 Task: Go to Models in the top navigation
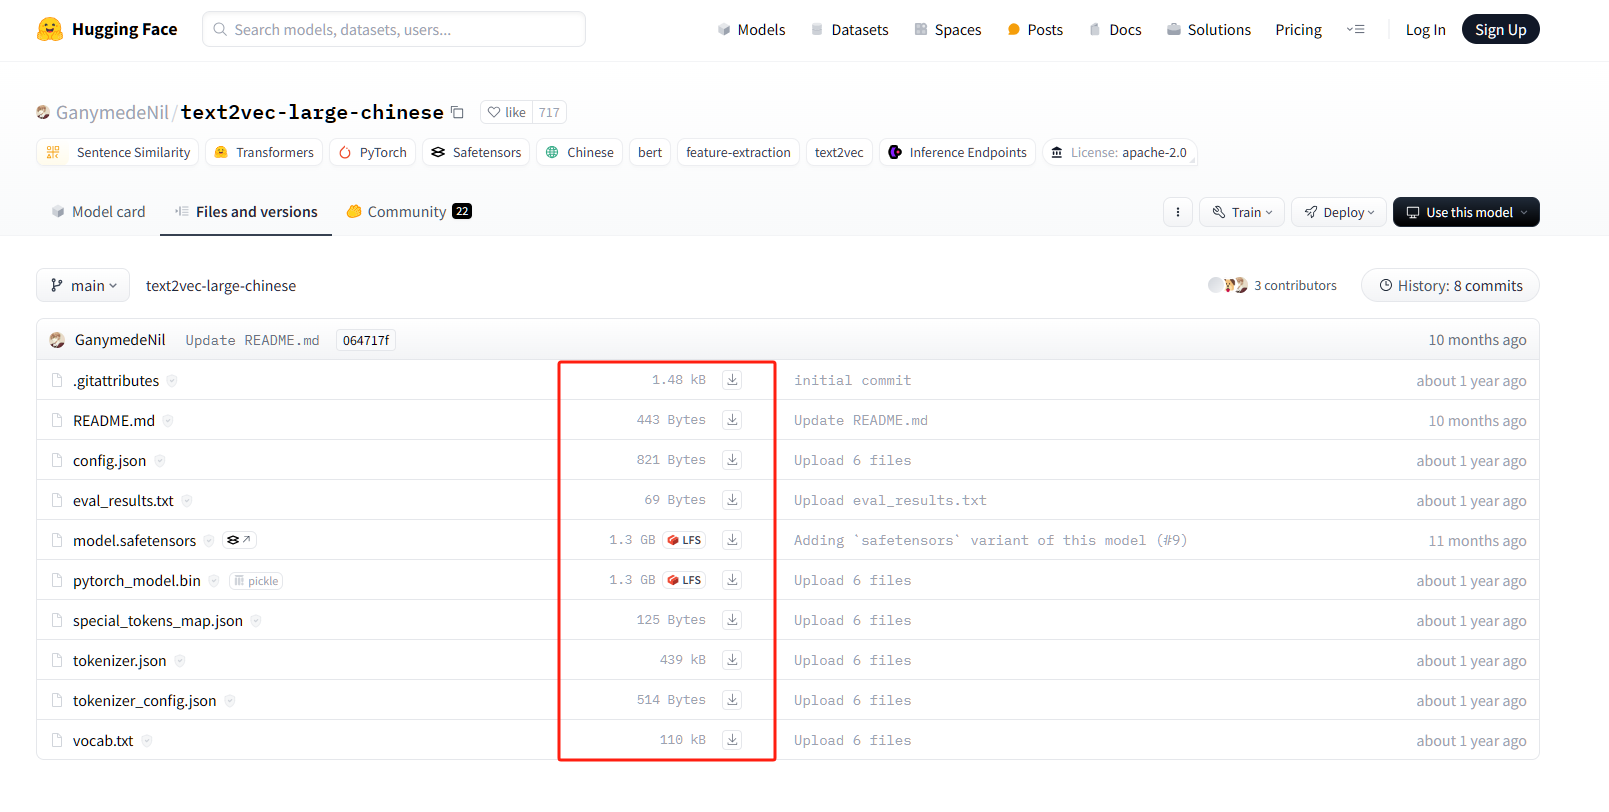(x=751, y=30)
